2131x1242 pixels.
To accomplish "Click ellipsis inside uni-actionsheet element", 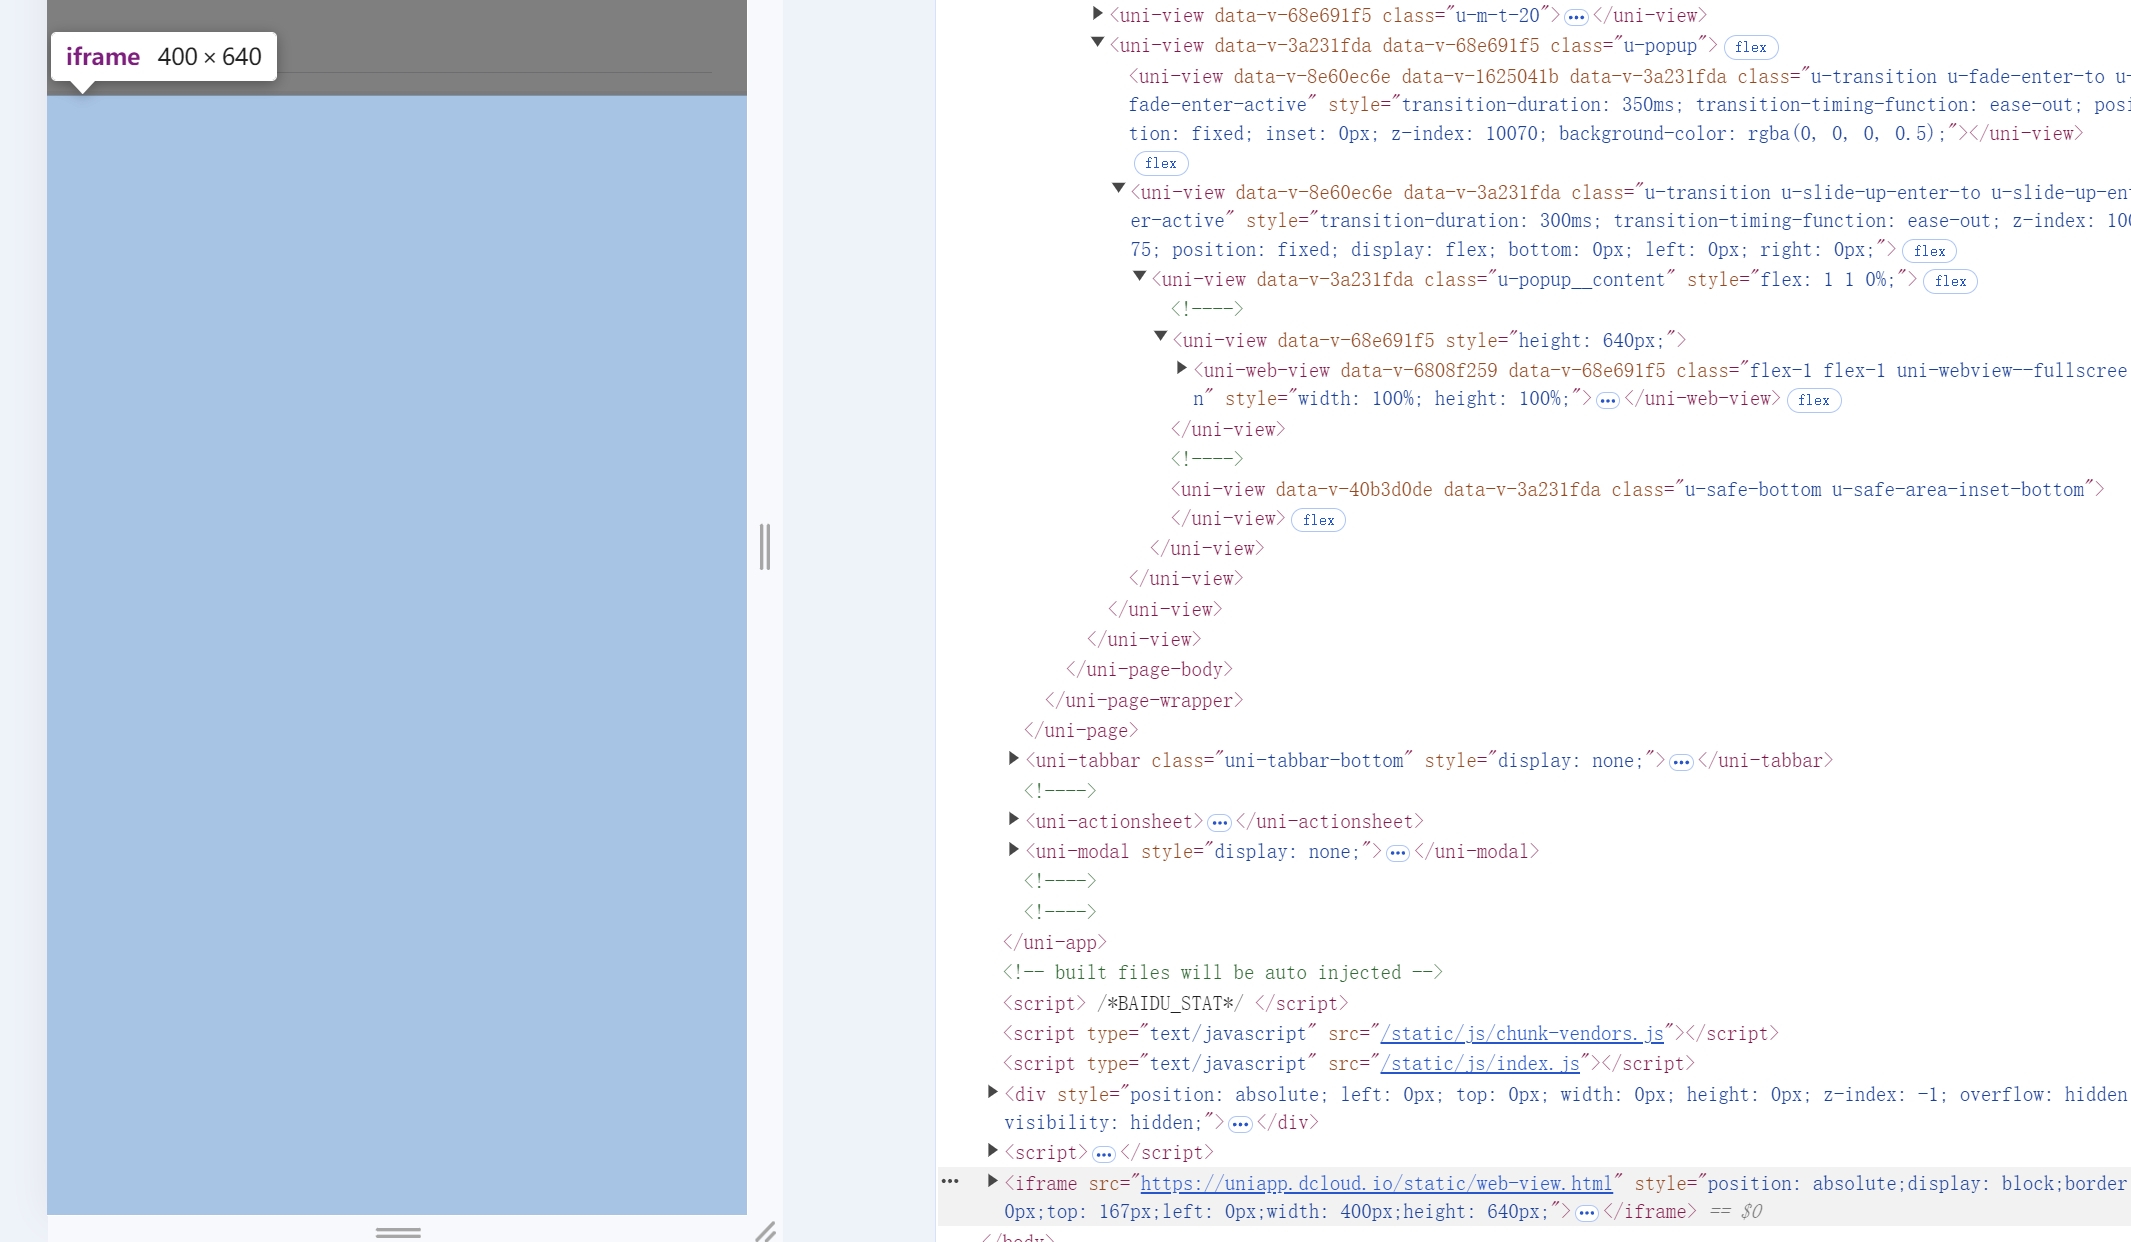I will point(1219,823).
